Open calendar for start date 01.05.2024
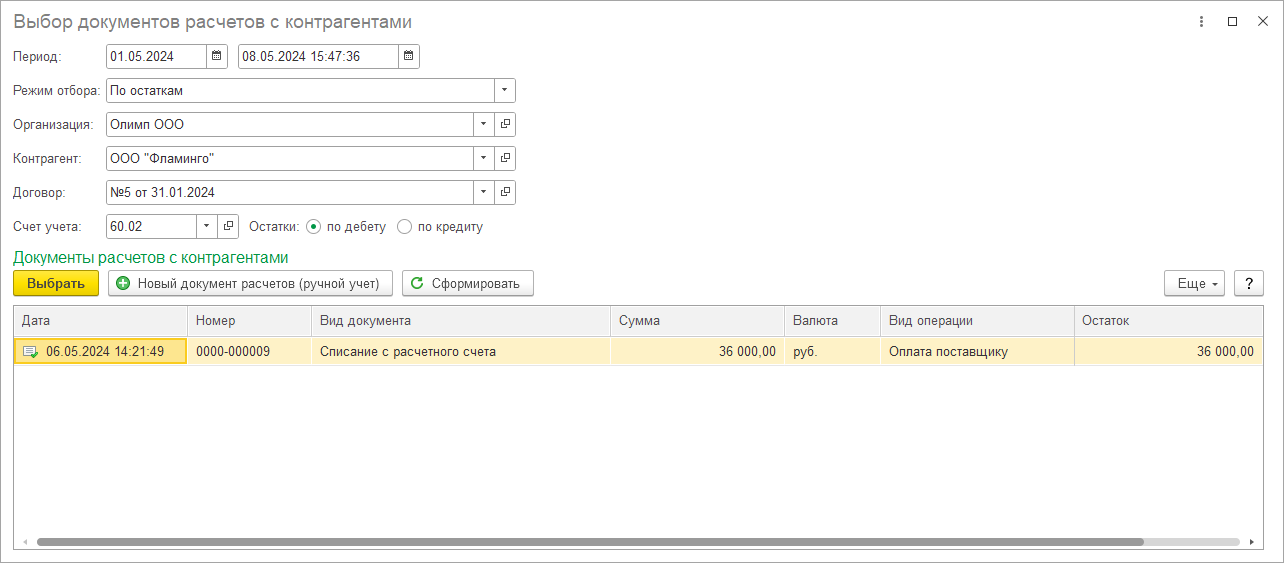Screen dimensions: 1284x563 click(x=216, y=57)
